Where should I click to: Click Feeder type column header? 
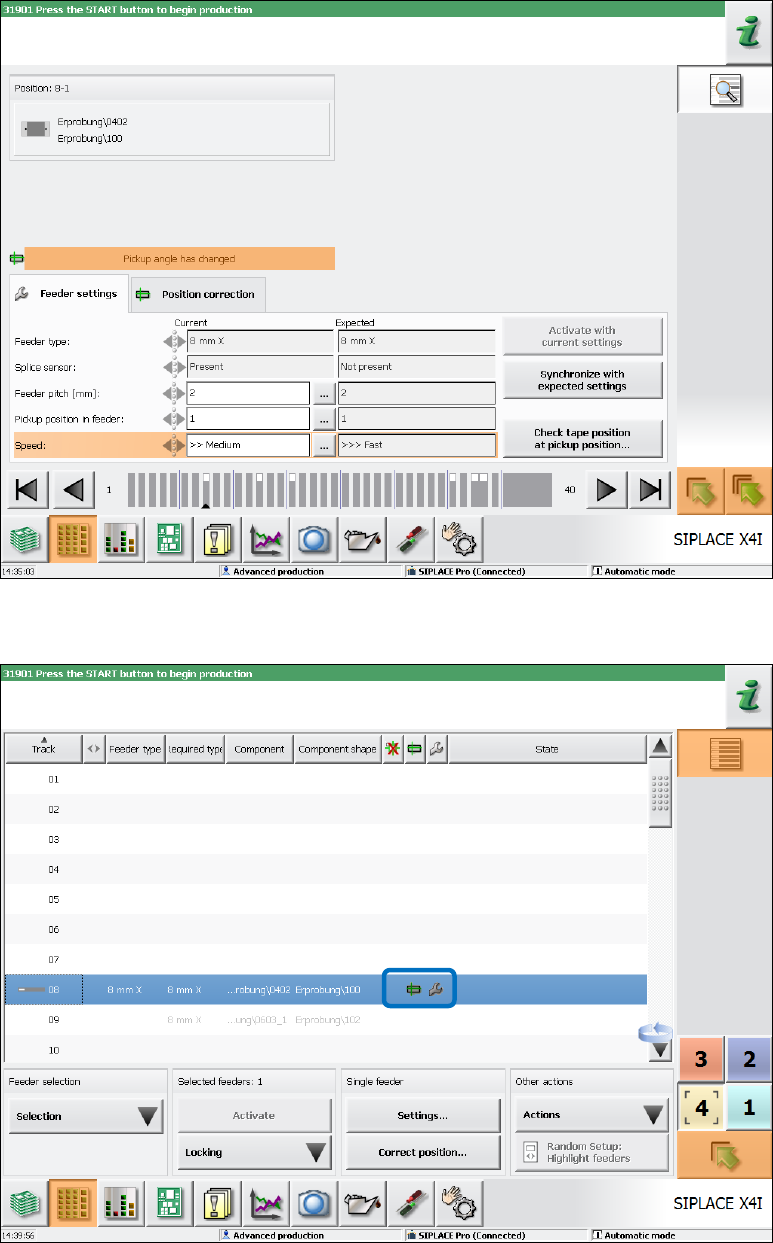[135, 749]
